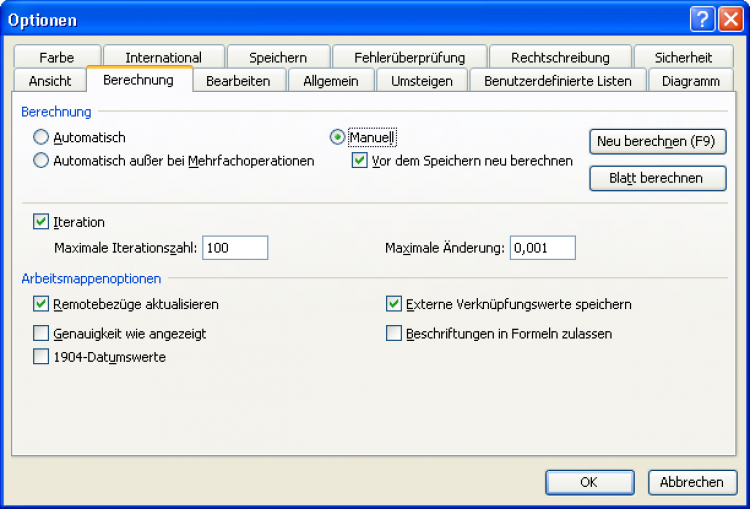750x509 pixels.
Task: Click the Blatt berechnen button
Action: coord(657,178)
